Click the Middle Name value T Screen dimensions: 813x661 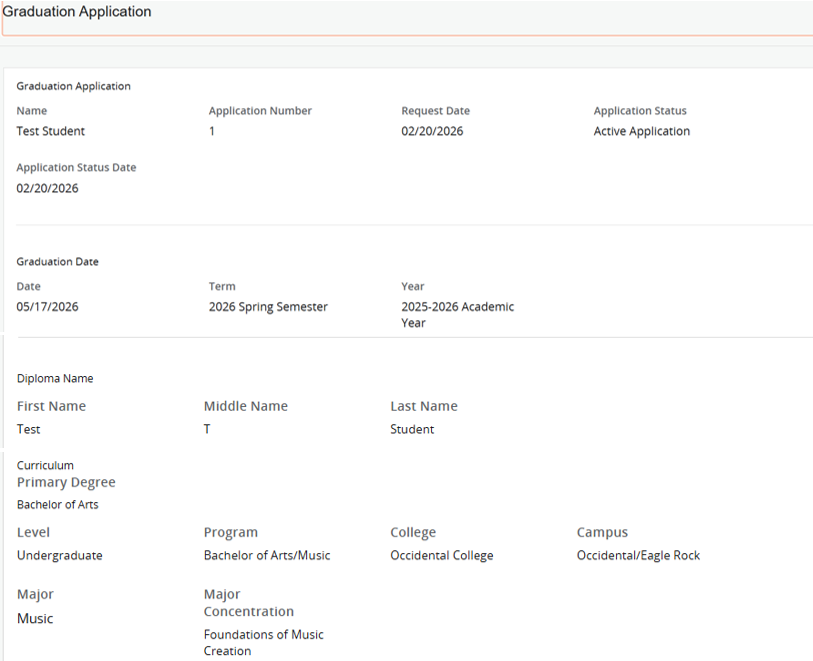pos(206,428)
